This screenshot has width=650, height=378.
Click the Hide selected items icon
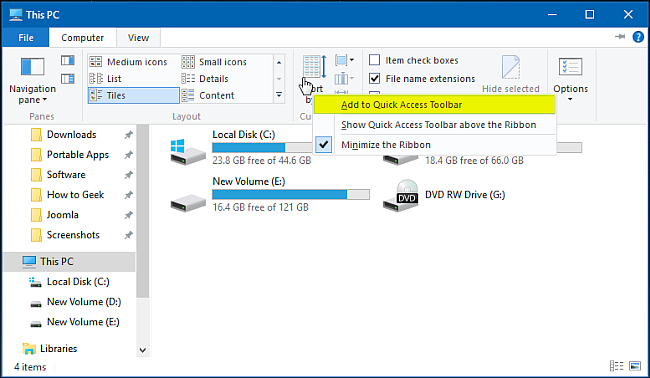510,67
